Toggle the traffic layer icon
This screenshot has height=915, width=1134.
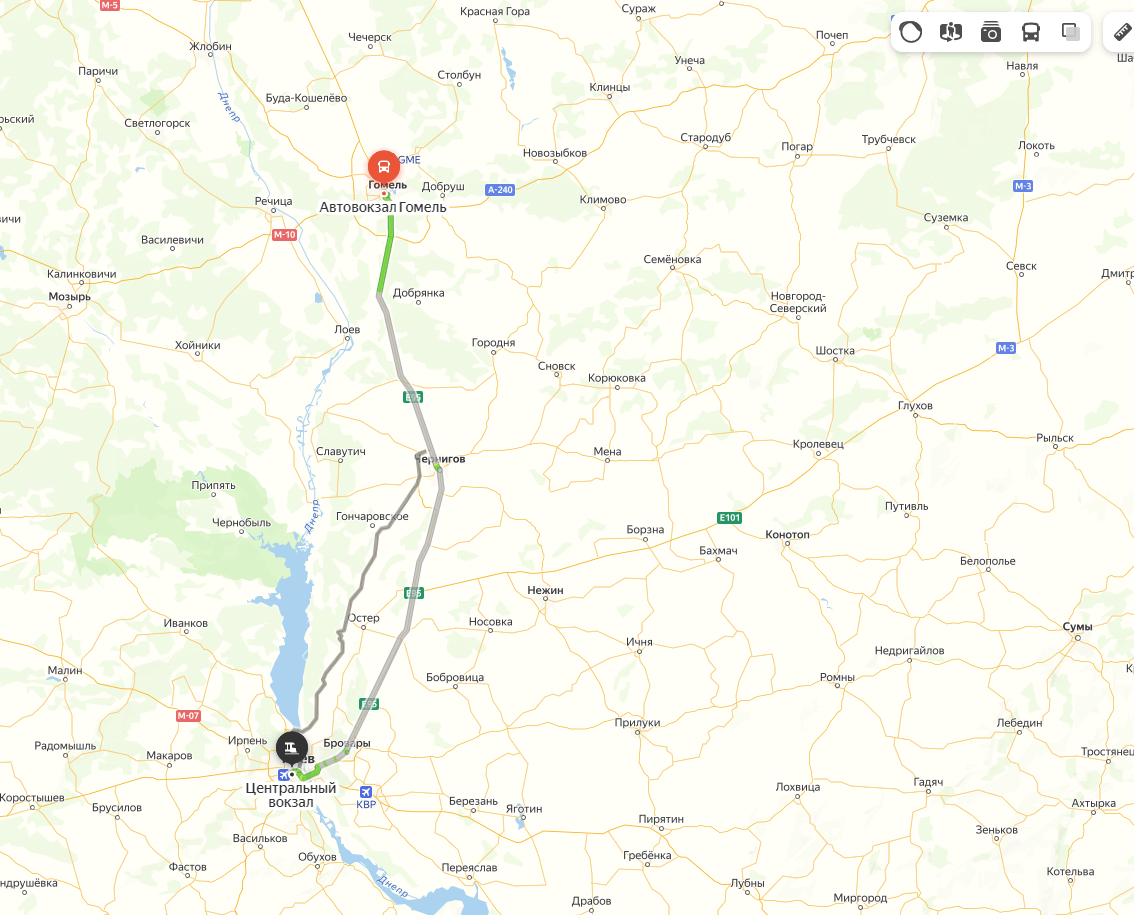point(911,32)
